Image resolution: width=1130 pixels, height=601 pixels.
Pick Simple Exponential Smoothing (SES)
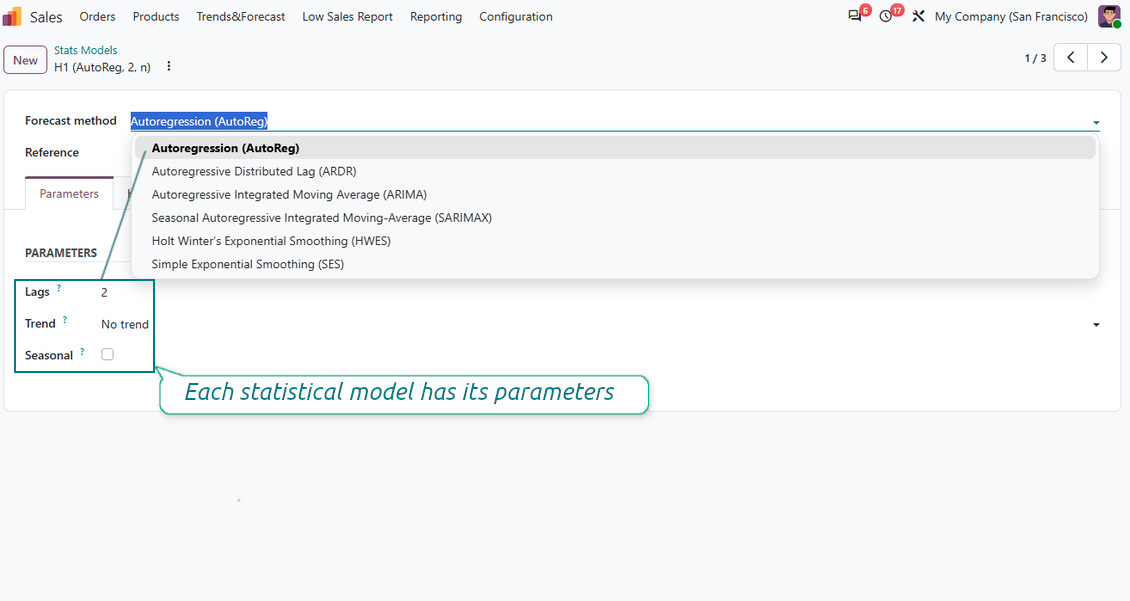615,264
